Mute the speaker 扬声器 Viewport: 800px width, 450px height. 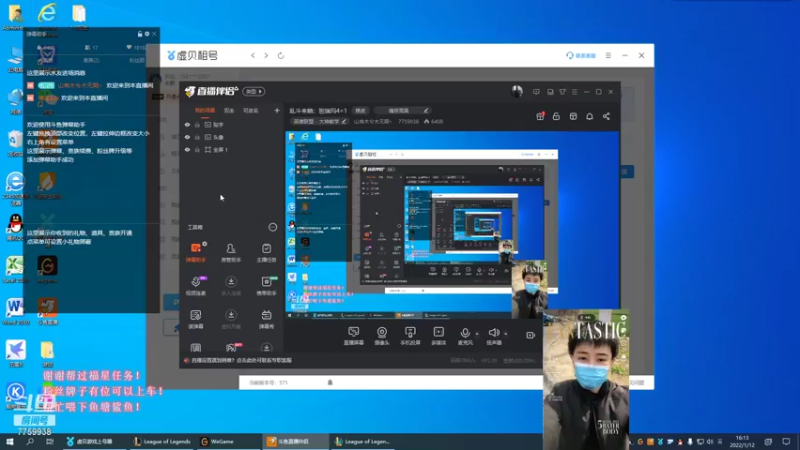(493, 336)
